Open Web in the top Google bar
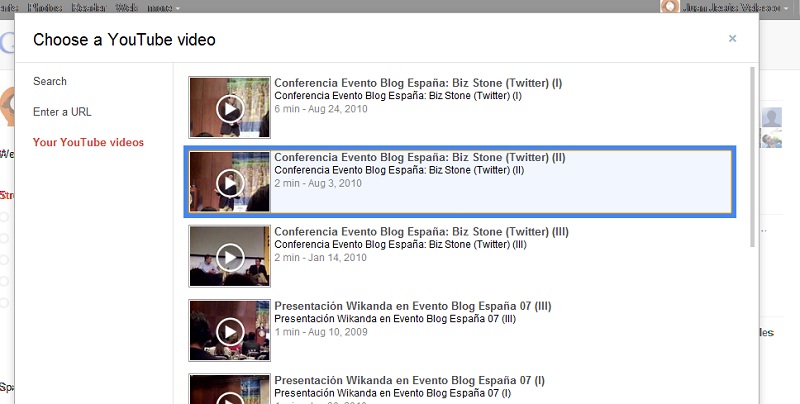This screenshot has height=404, width=800. pyautogui.click(x=127, y=8)
